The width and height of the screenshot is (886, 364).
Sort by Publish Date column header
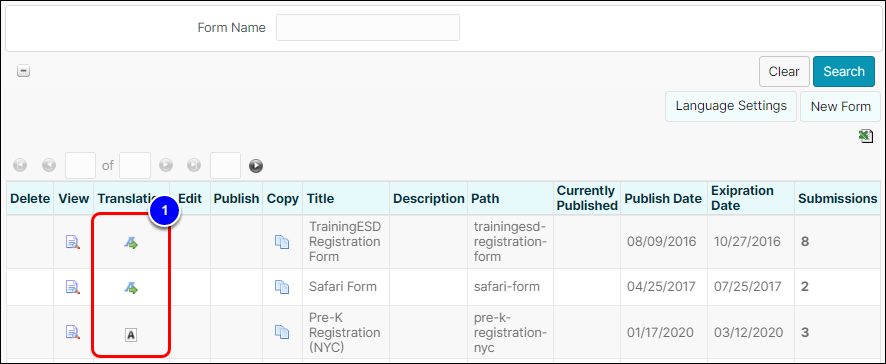click(x=663, y=198)
